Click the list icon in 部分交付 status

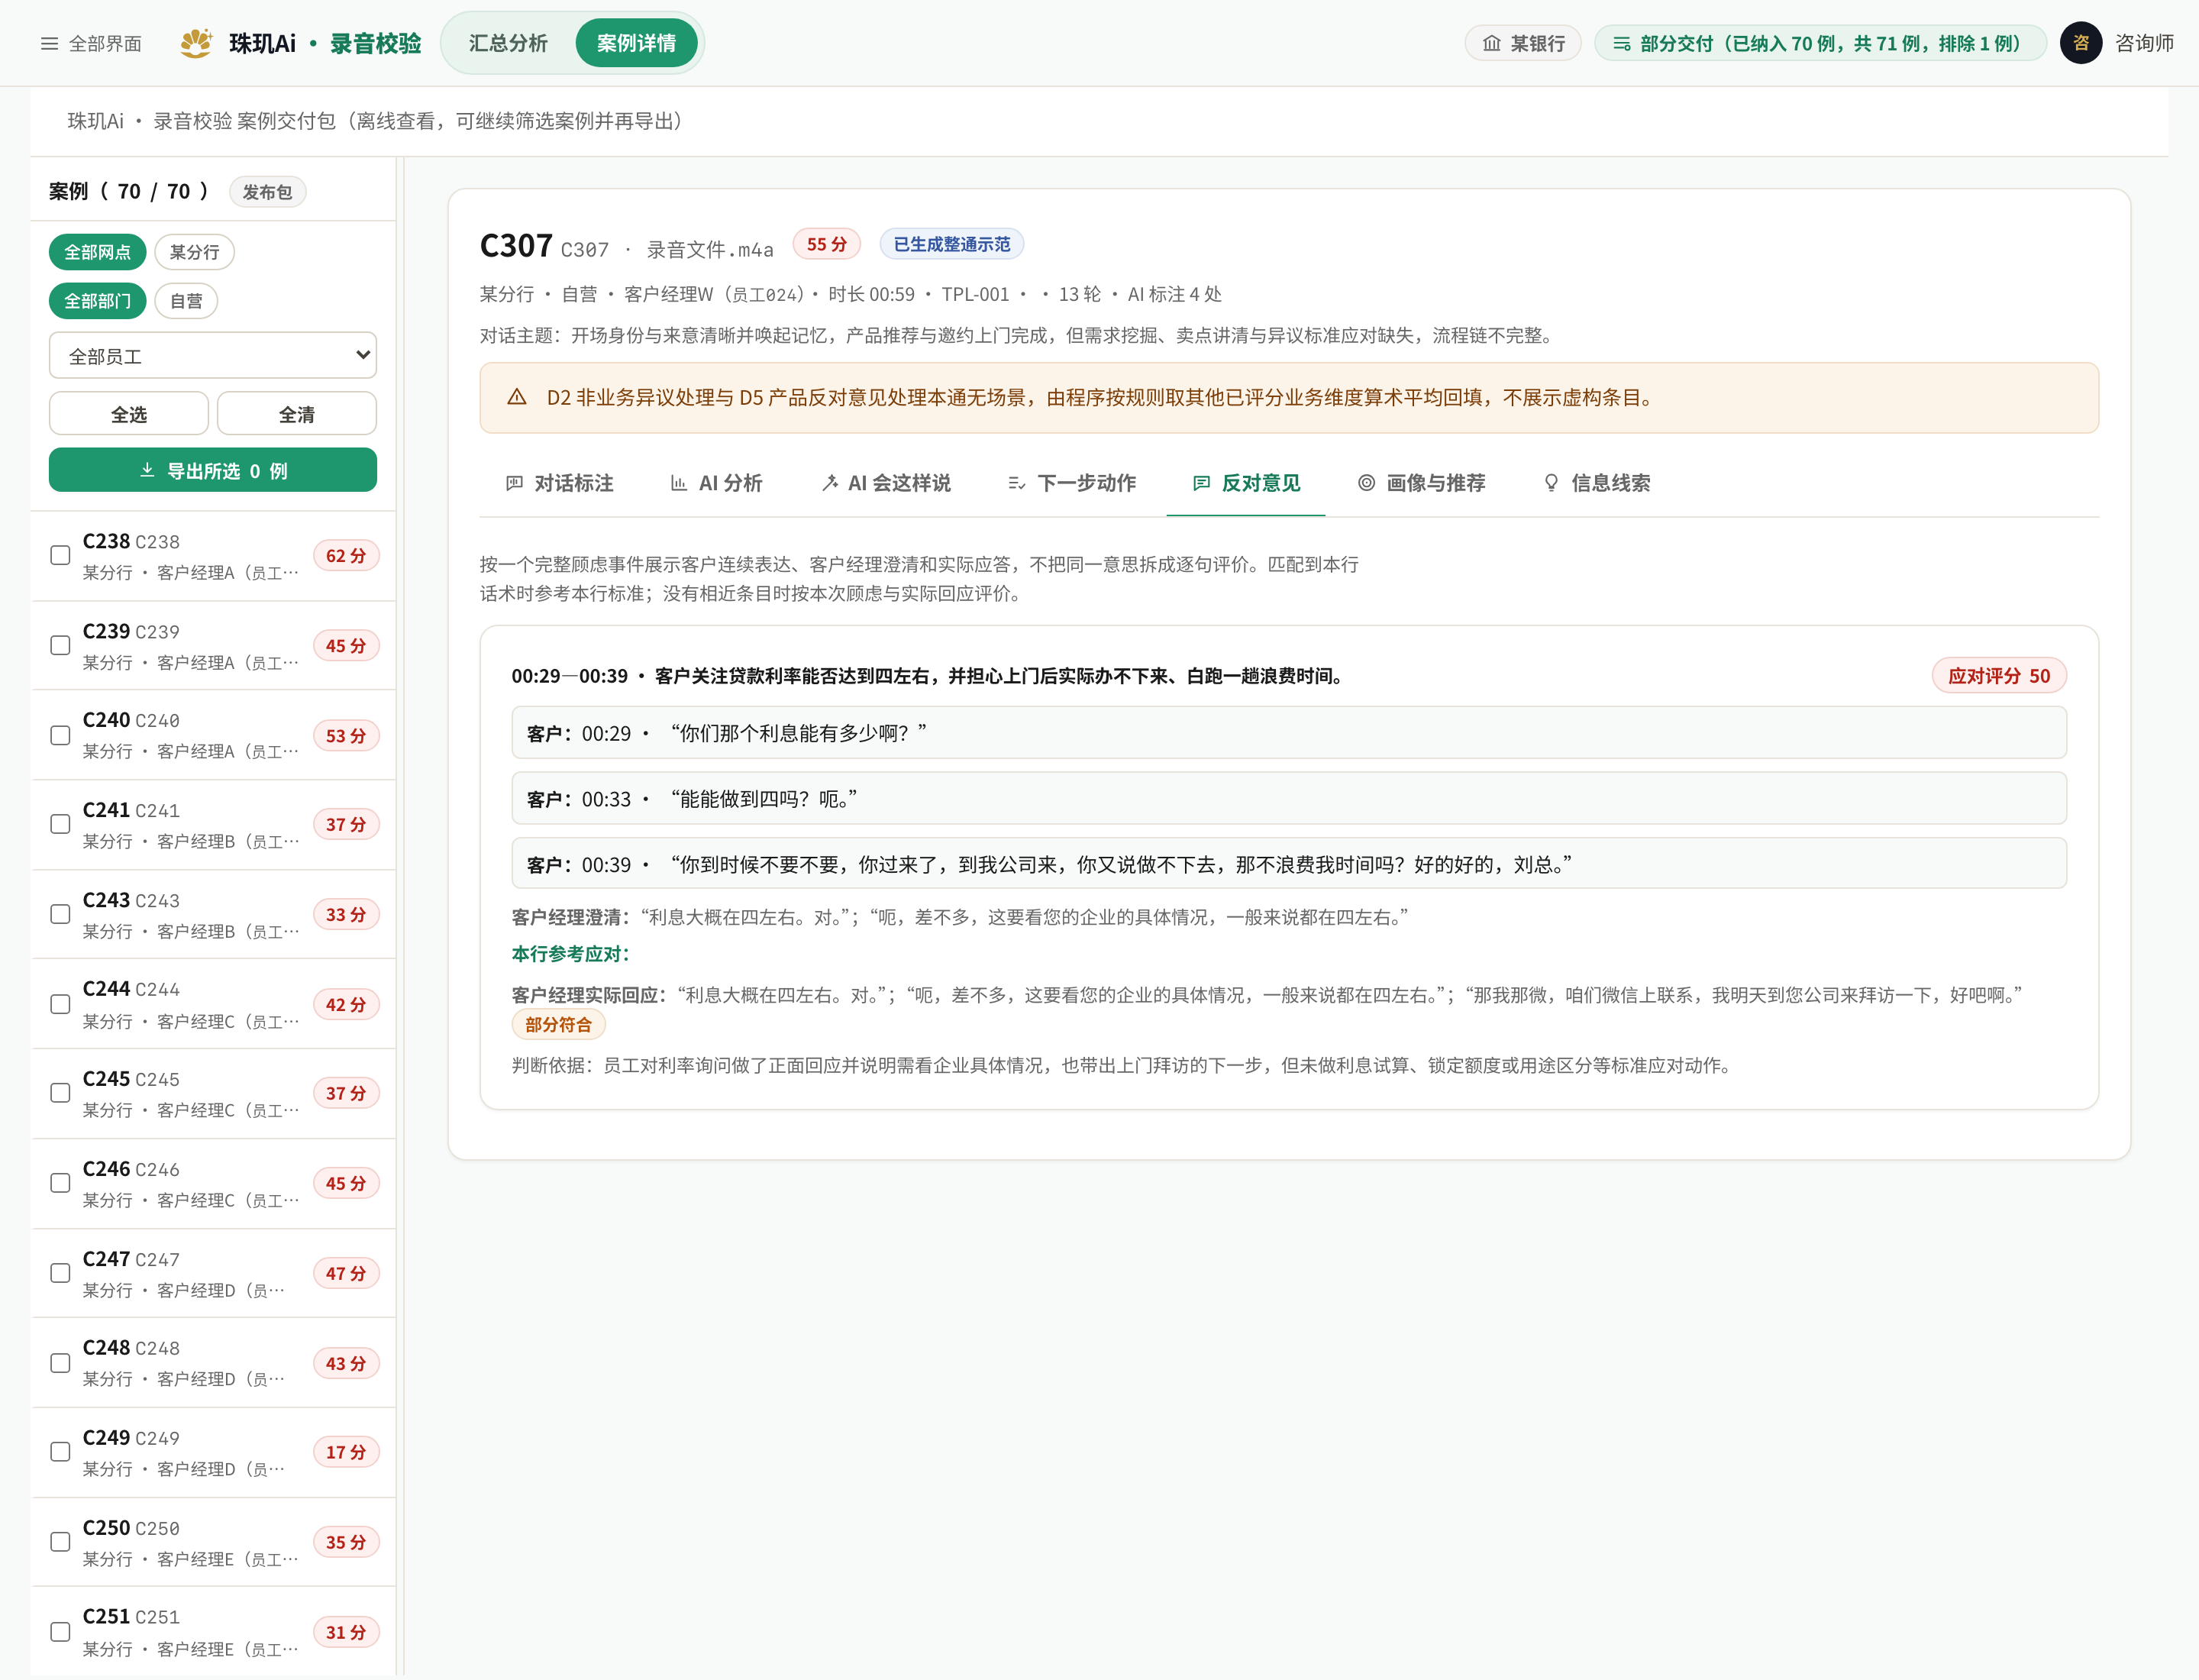[1621, 44]
